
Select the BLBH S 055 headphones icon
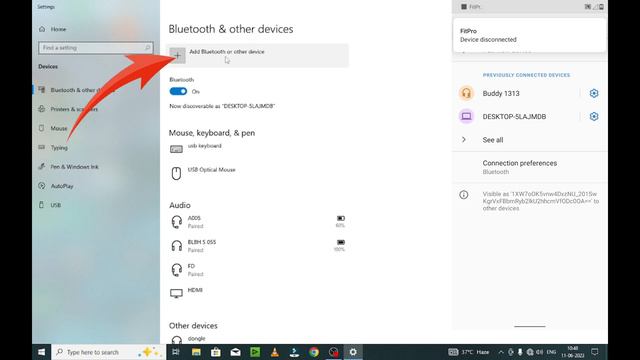(177, 246)
